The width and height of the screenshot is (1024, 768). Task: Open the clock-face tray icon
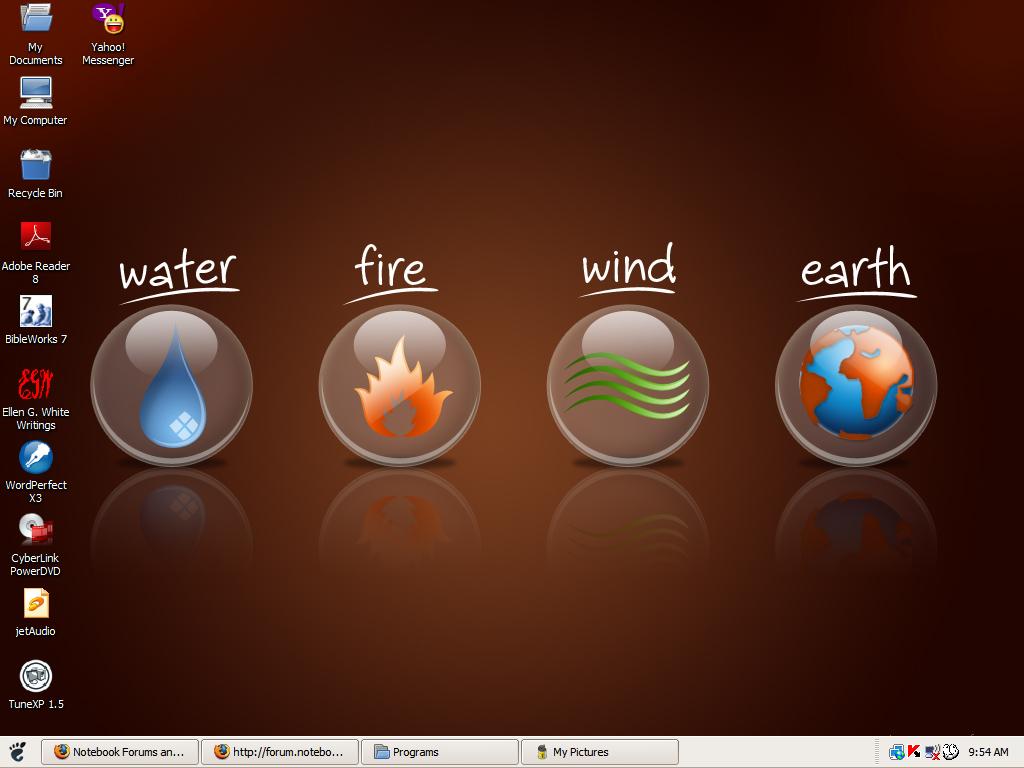(x=950, y=752)
